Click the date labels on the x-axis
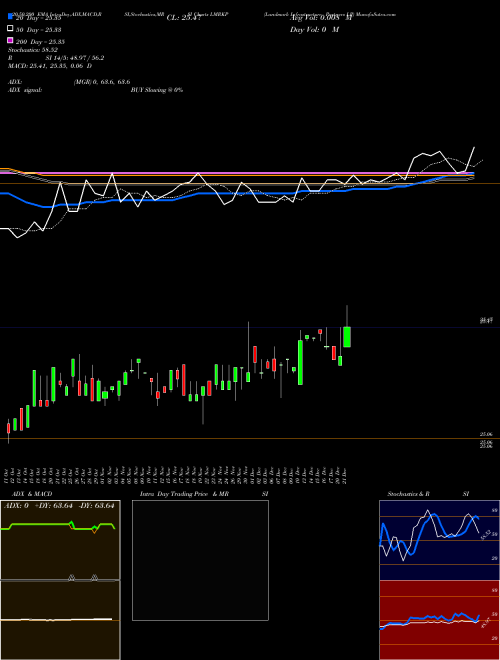 (x=176, y=475)
